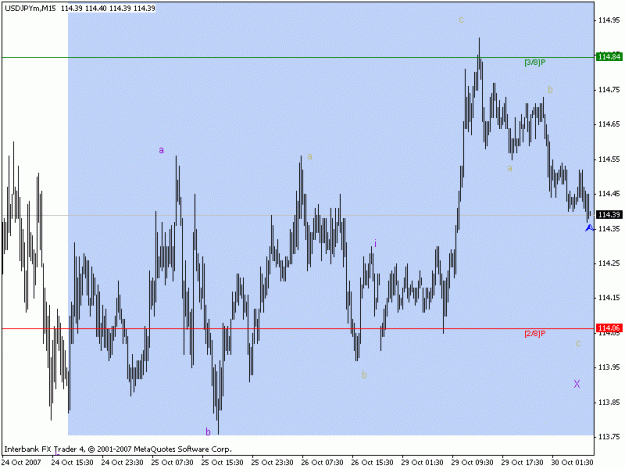The width and height of the screenshot is (625, 469).
Task: Select the purple 'b' wave label at chart bottom
Action: (208, 432)
